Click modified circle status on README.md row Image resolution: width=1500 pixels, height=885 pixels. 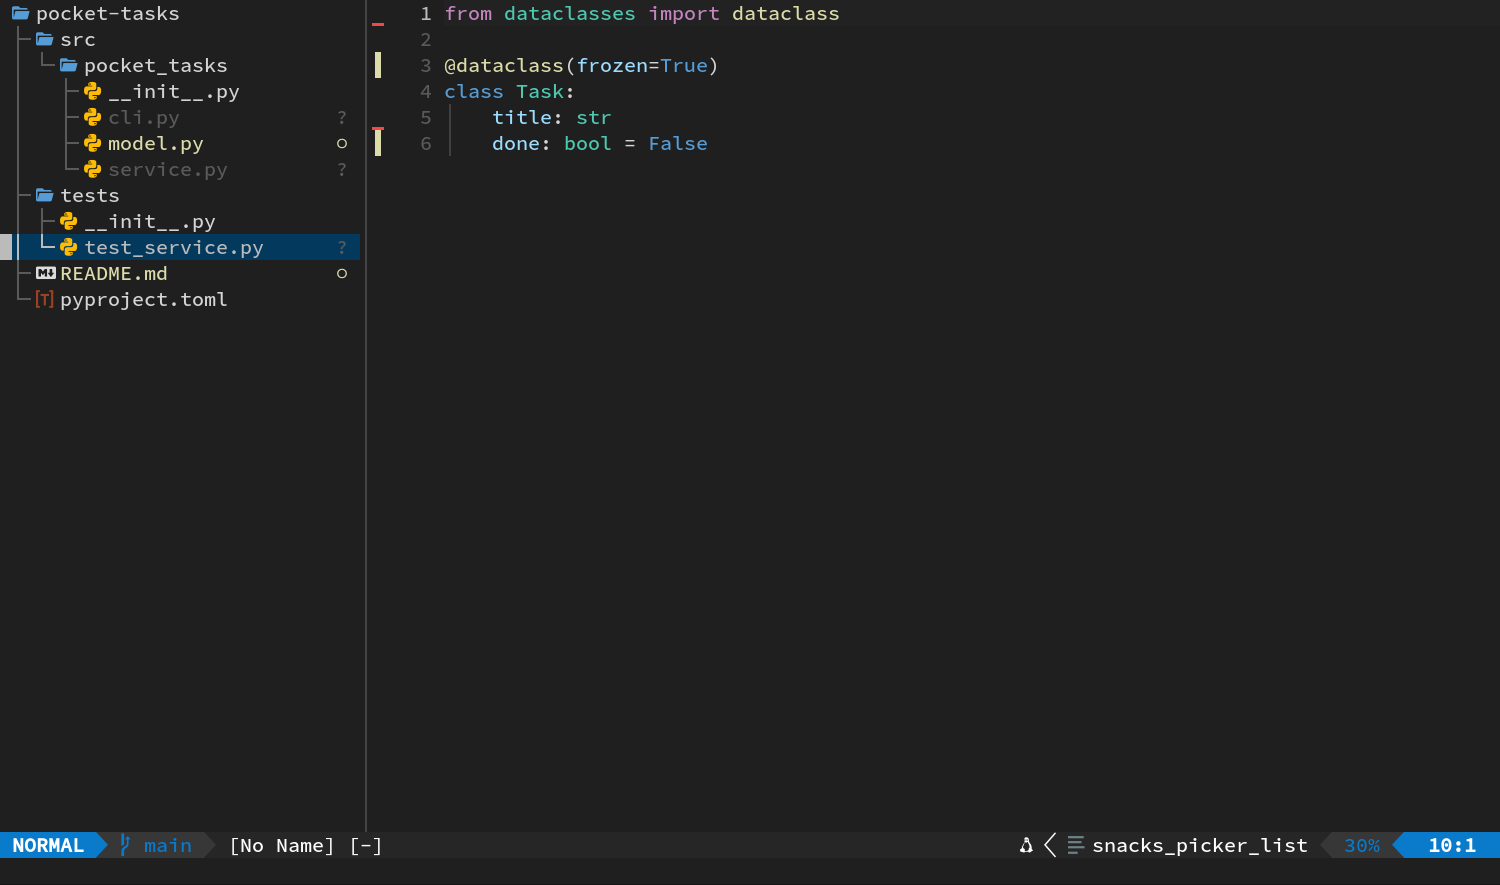pyautogui.click(x=342, y=274)
